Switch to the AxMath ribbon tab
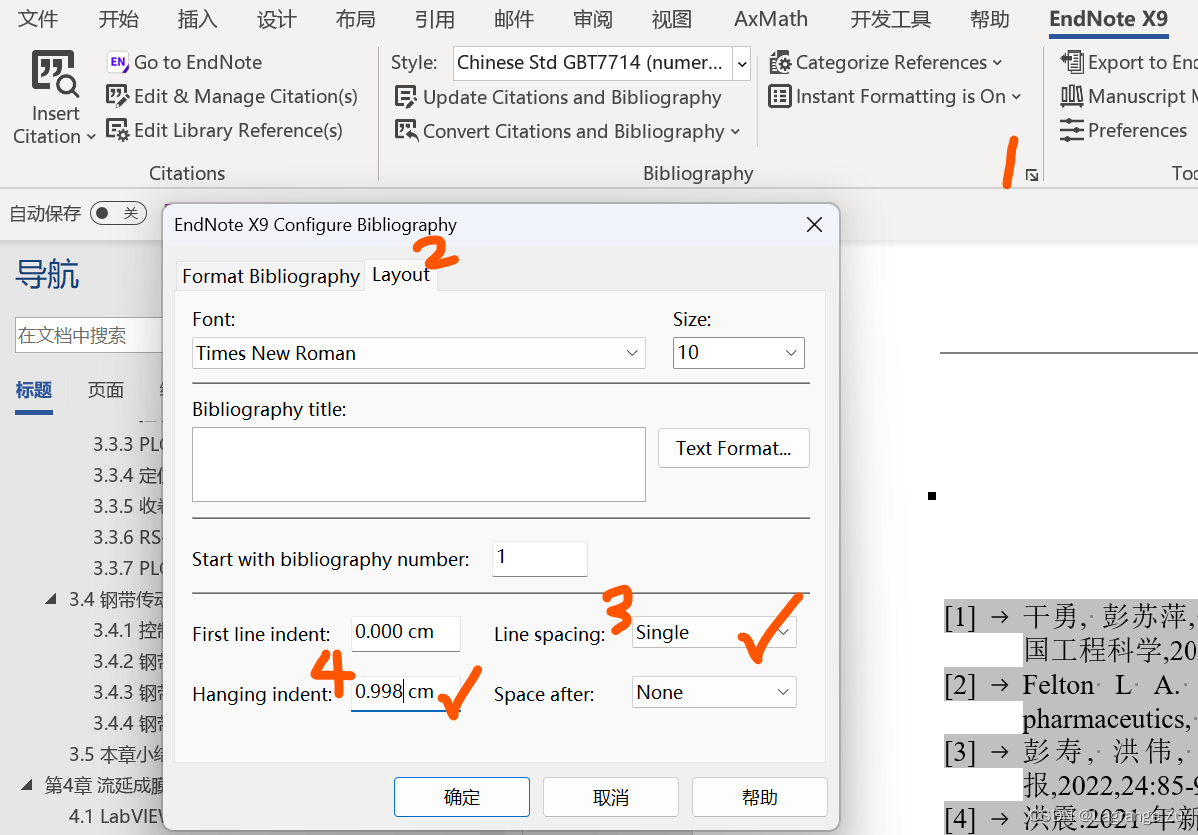1198x835 pixels. 770,18
